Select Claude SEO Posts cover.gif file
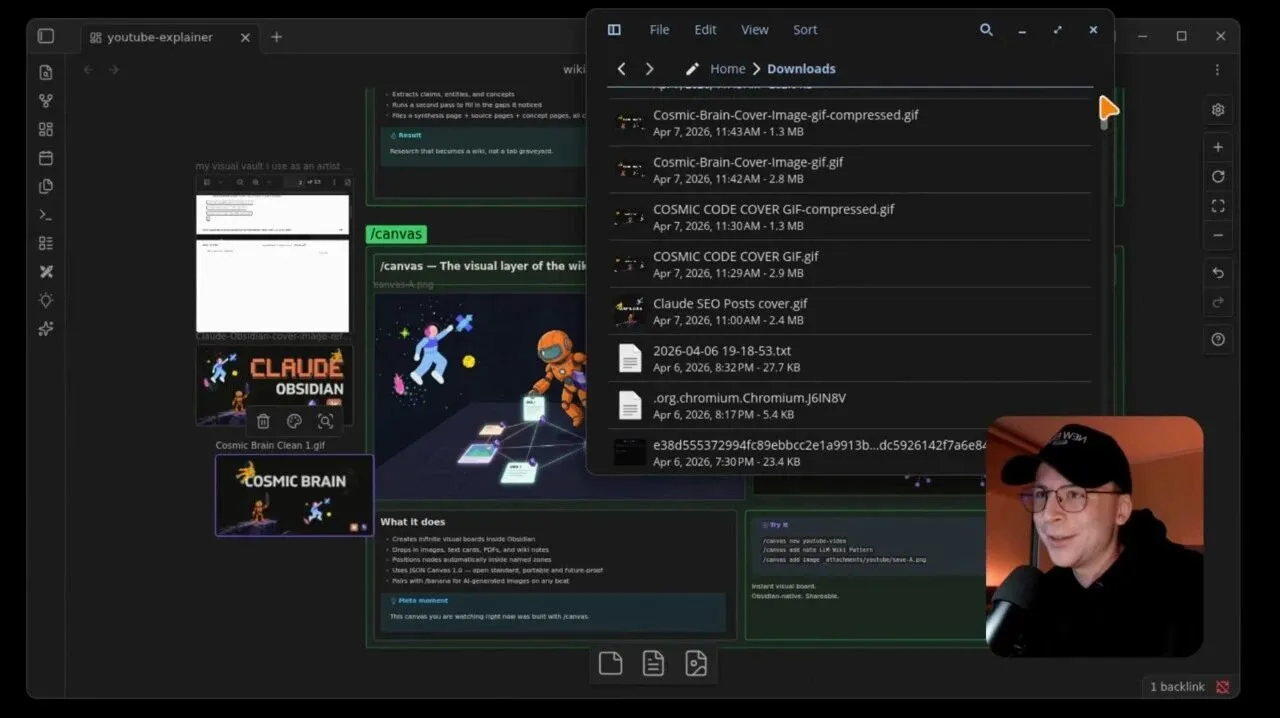 (850, 311)
